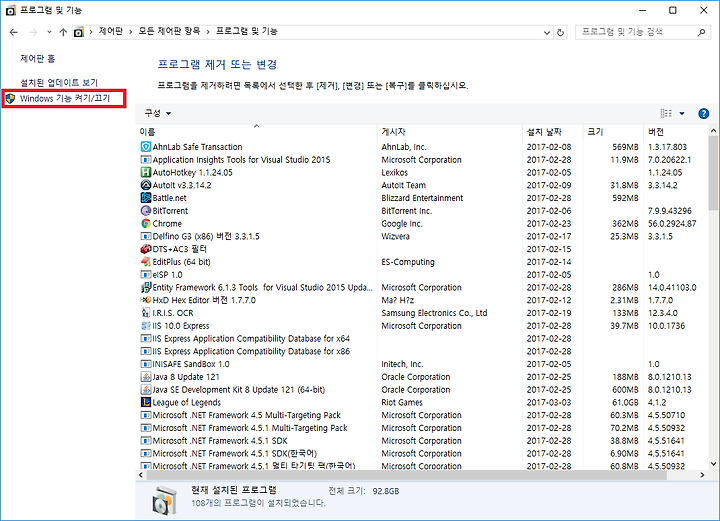
Task: Sort the list by 버전 column header
Action: pos(676,132)
